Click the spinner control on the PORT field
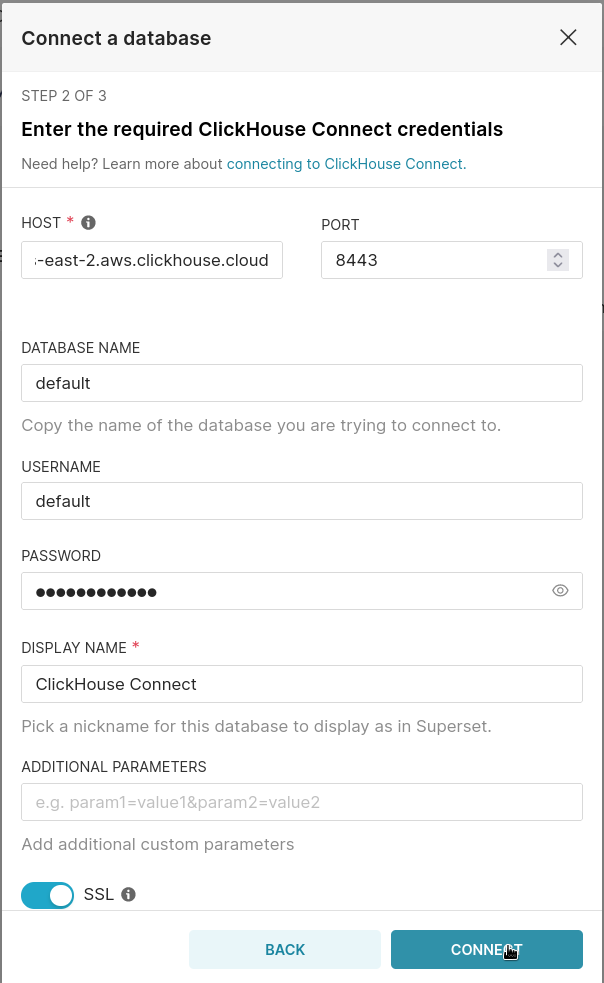604x983 pixels. pyautogui.click(x=558, y=260)
